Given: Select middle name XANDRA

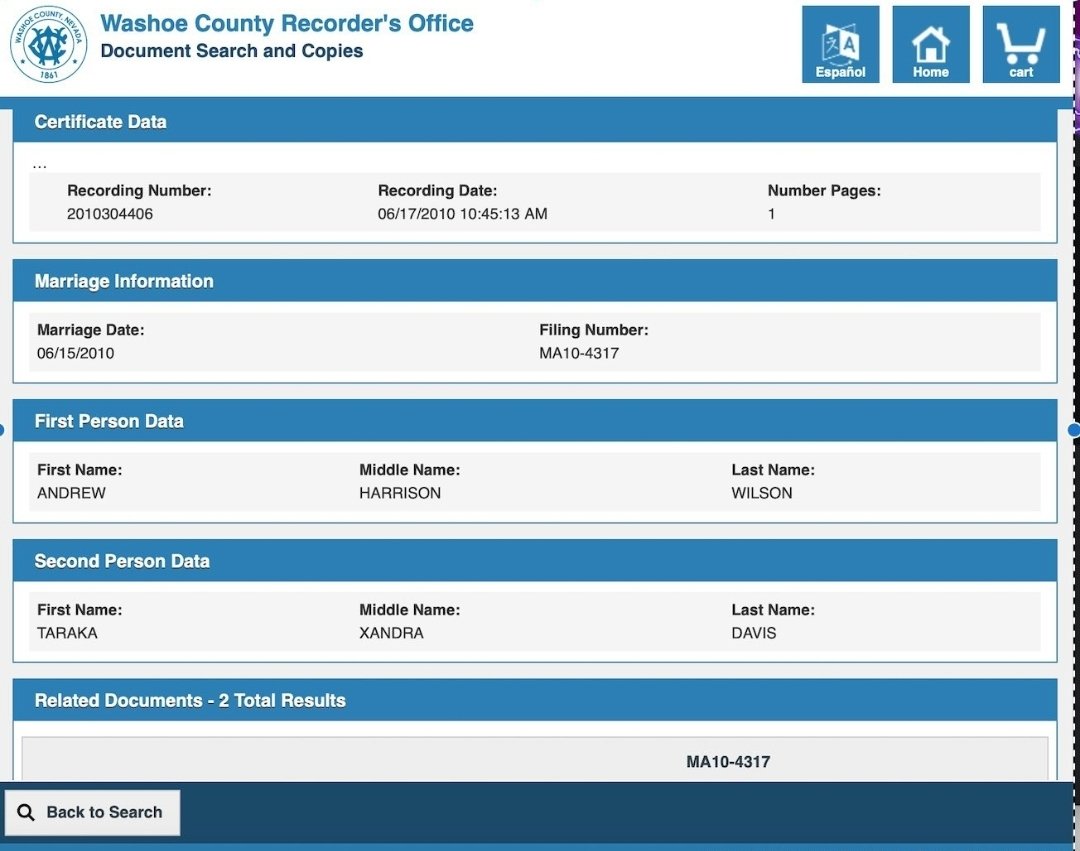Looking at the screenshot, I should click(x=391, y=633).
